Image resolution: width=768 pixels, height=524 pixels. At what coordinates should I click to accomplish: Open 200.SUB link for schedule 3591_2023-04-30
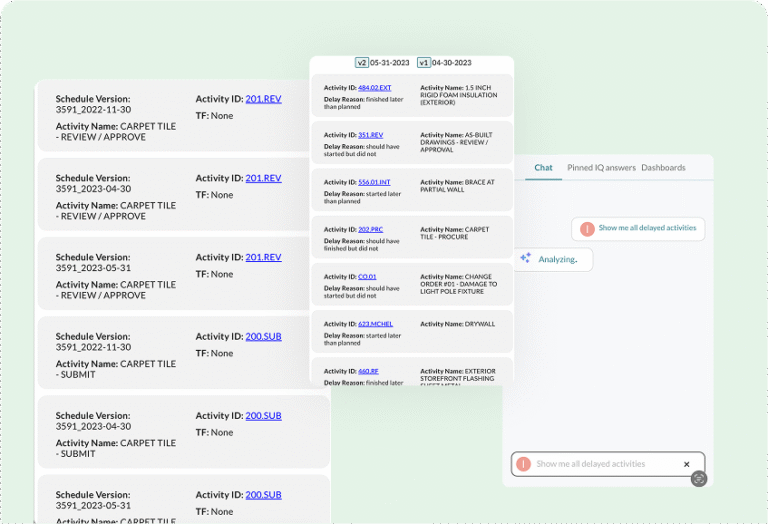pos(264,416)
